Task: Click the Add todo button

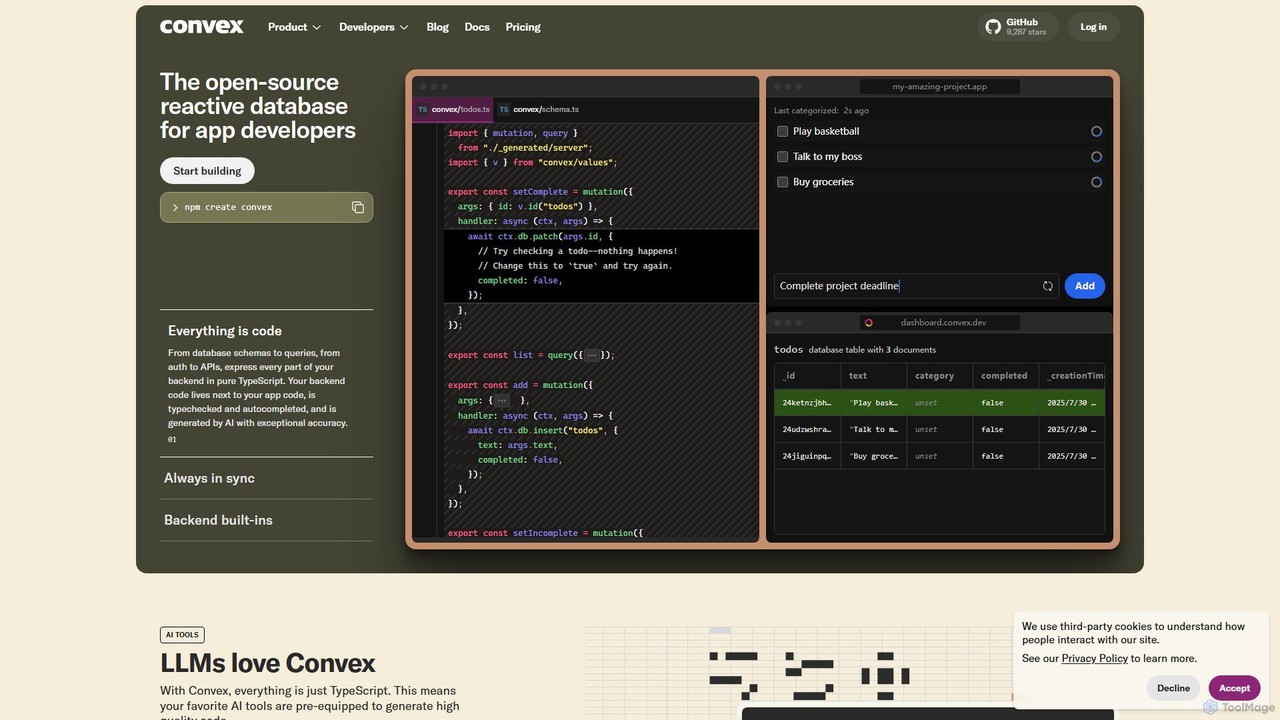Action: click(x=1085, y=286)
